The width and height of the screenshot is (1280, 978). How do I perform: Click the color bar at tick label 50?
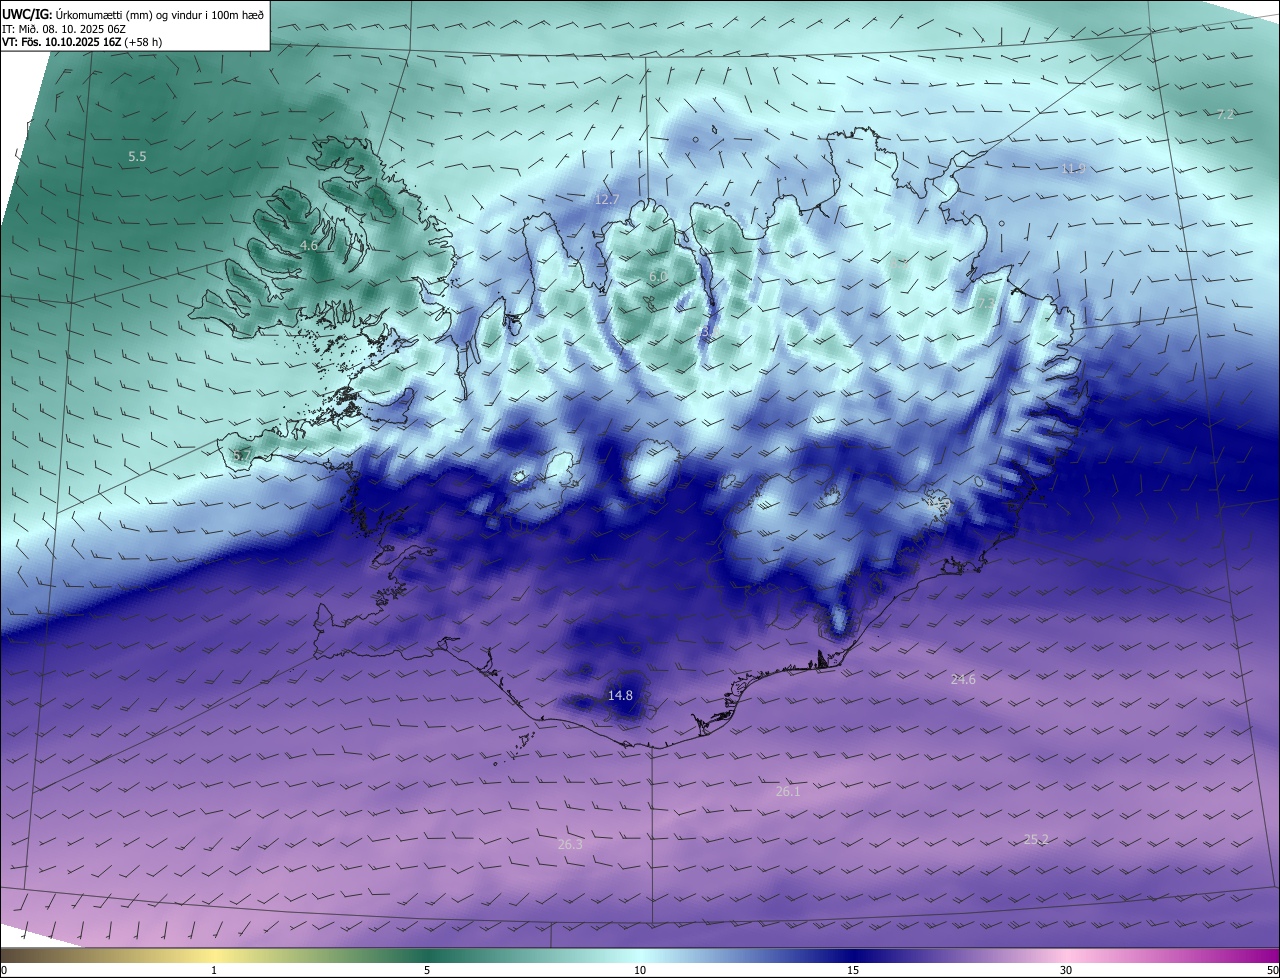[x=1273, y=970]
